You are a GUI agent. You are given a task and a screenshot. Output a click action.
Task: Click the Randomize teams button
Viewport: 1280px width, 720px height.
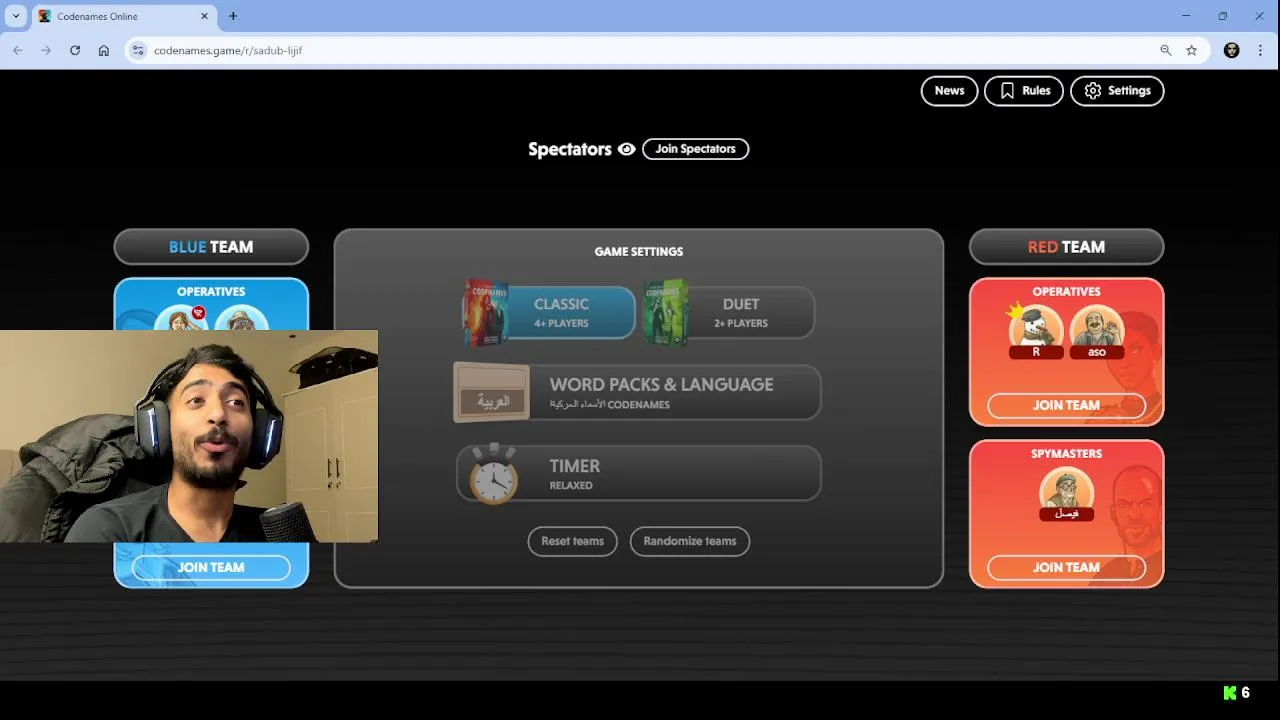tap(690, 541)
